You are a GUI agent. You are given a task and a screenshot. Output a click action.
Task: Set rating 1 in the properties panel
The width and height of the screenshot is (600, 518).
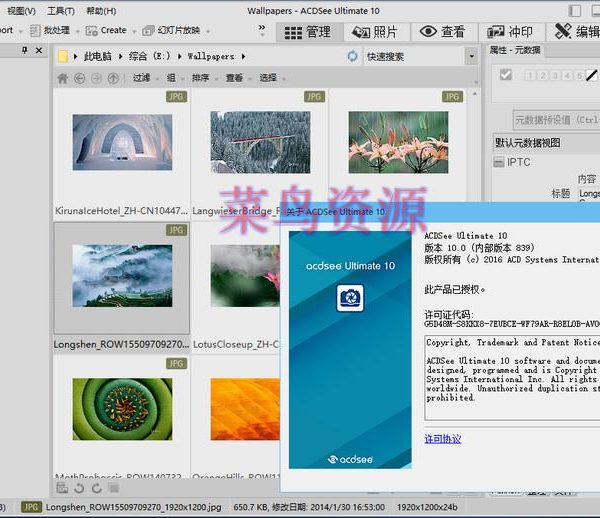coord(529,75)
